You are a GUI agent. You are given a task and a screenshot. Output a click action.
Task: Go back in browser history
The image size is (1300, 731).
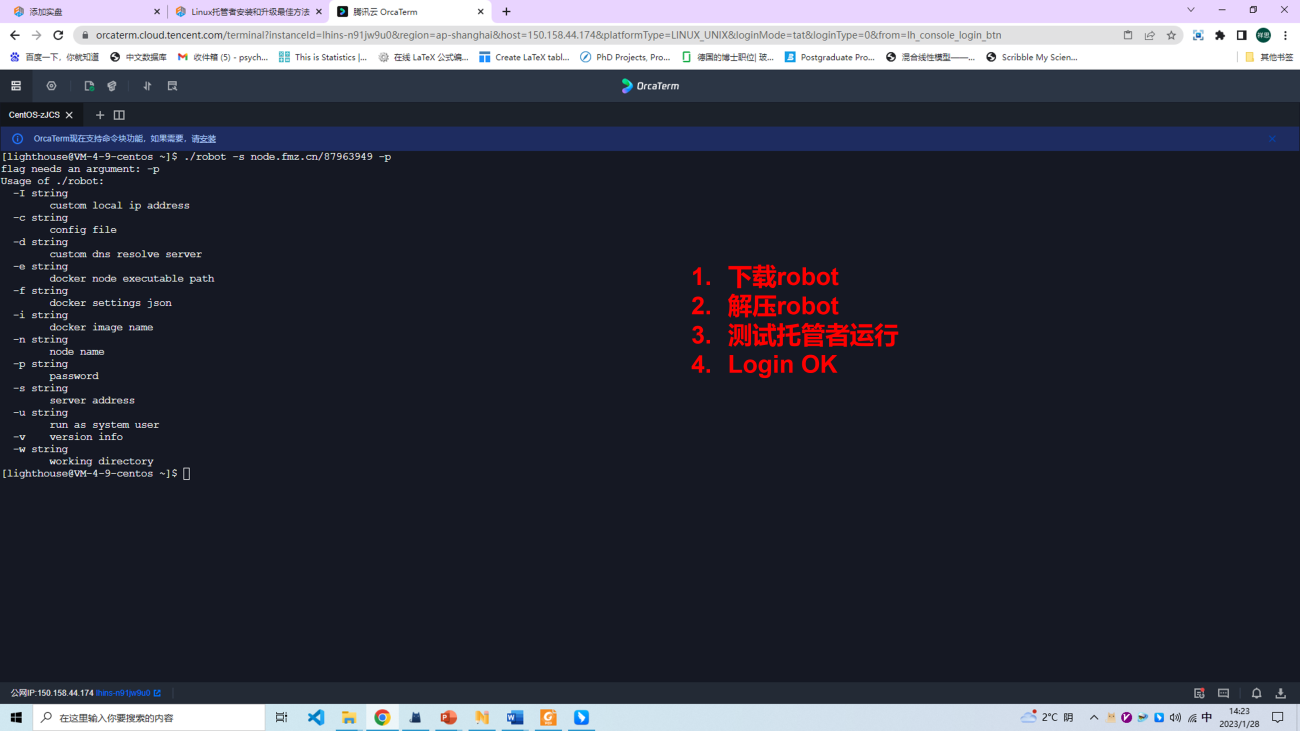tap(14, 35)
